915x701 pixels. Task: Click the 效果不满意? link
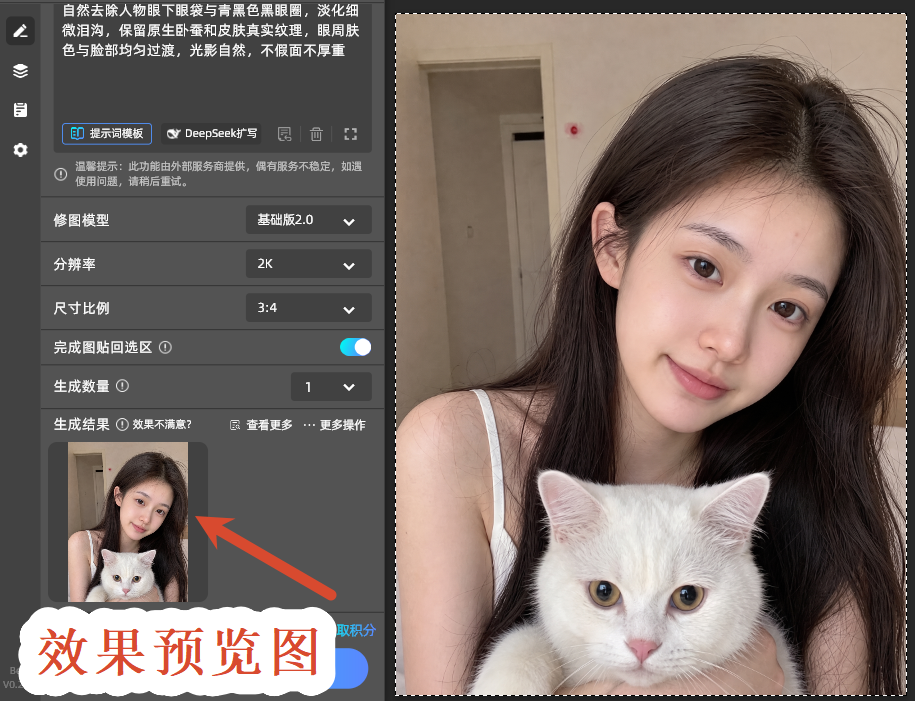pyautogui.click(x=162, y=424)
